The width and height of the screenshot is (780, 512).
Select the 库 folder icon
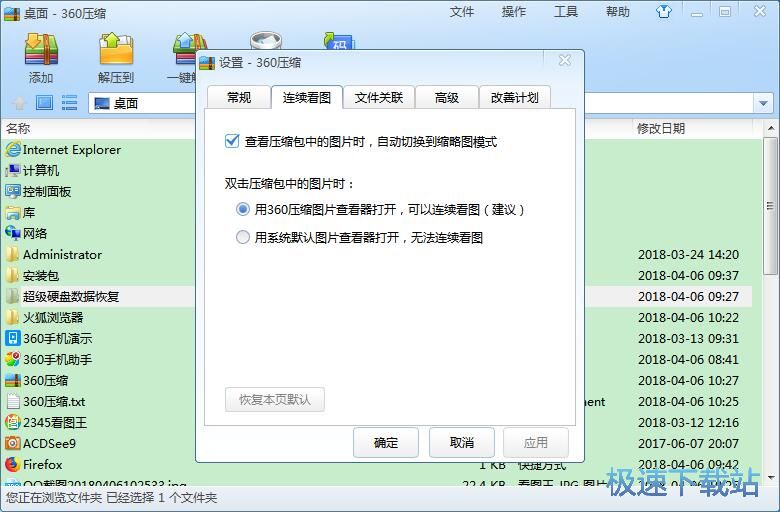(x=13, y=212)
